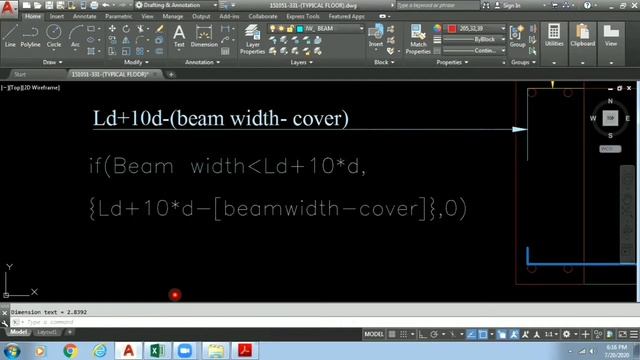This screenshot has width=640, height=360.
Task: Expand the Modify panel
Action: click(x=136, y=62)
